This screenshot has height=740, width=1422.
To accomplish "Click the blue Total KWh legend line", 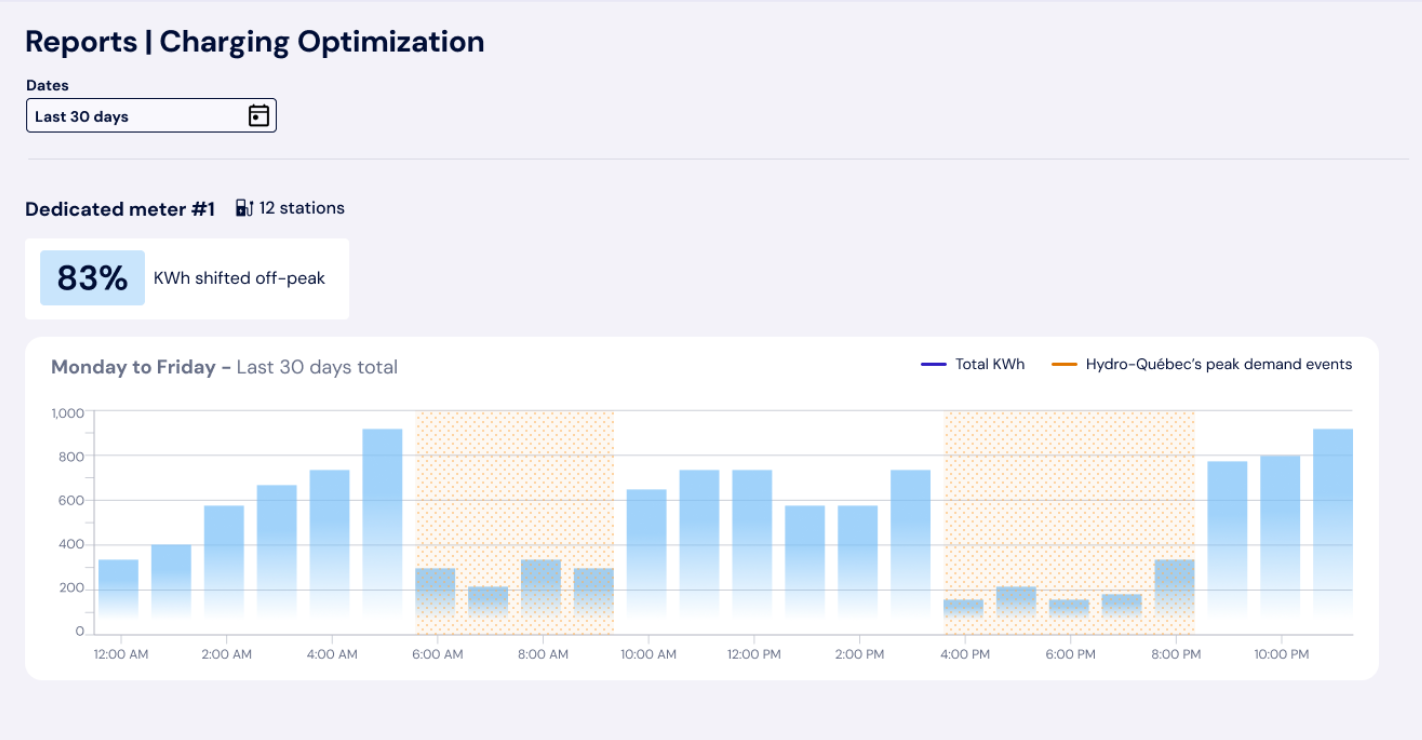I will coord(933,365).
